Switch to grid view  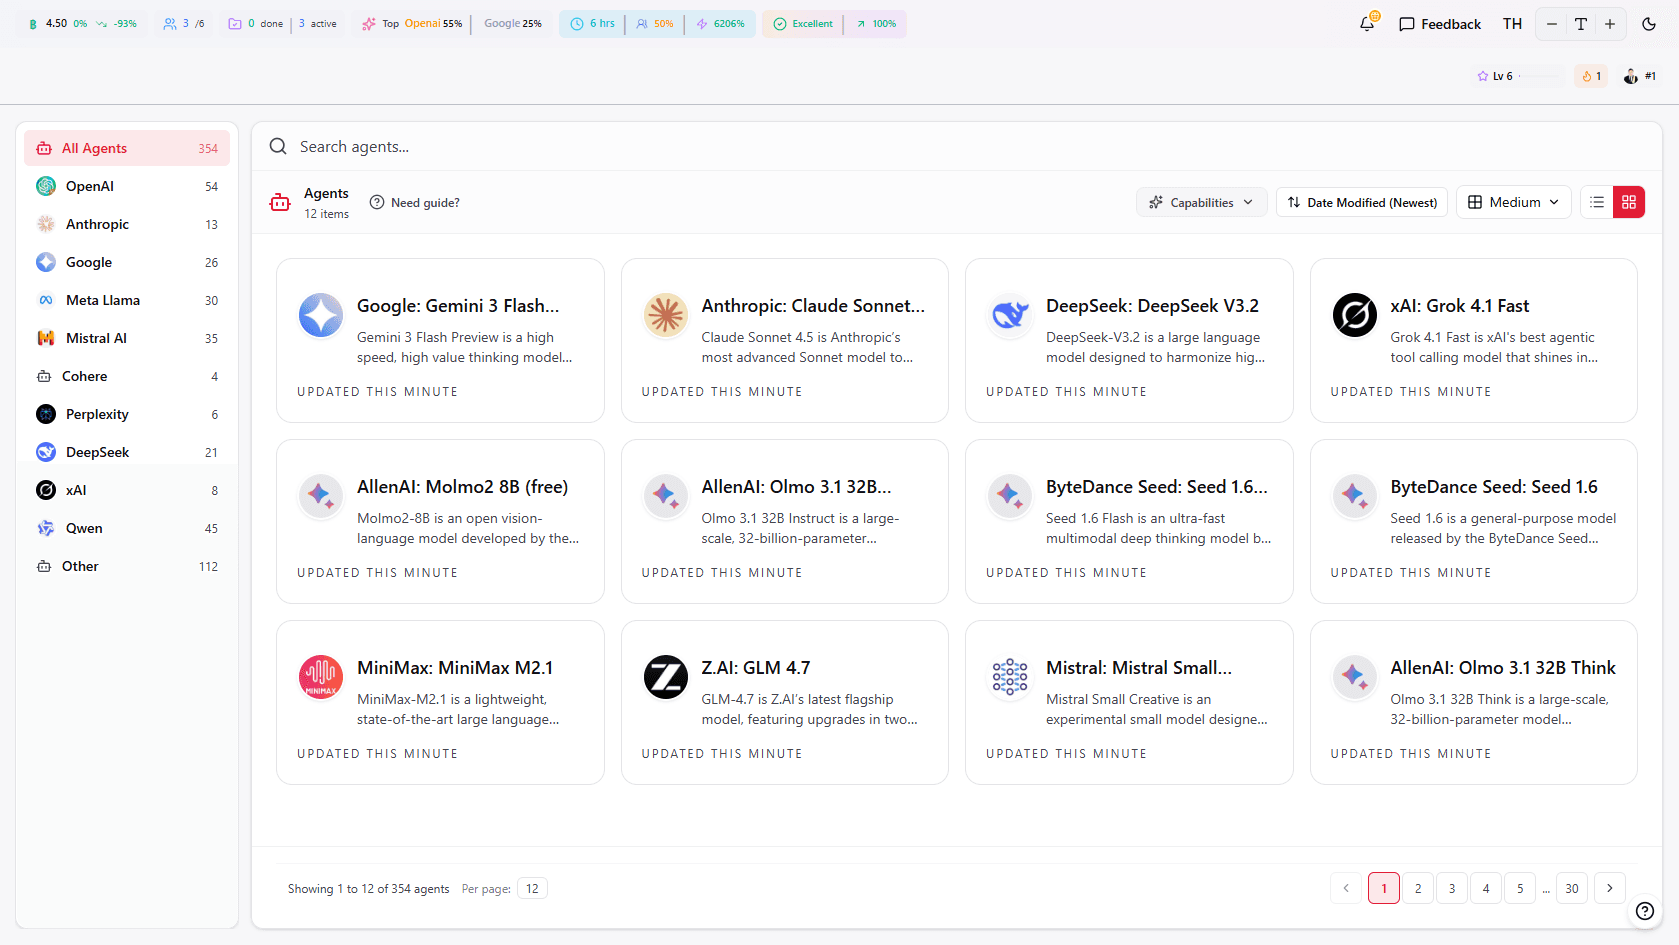1629,202
